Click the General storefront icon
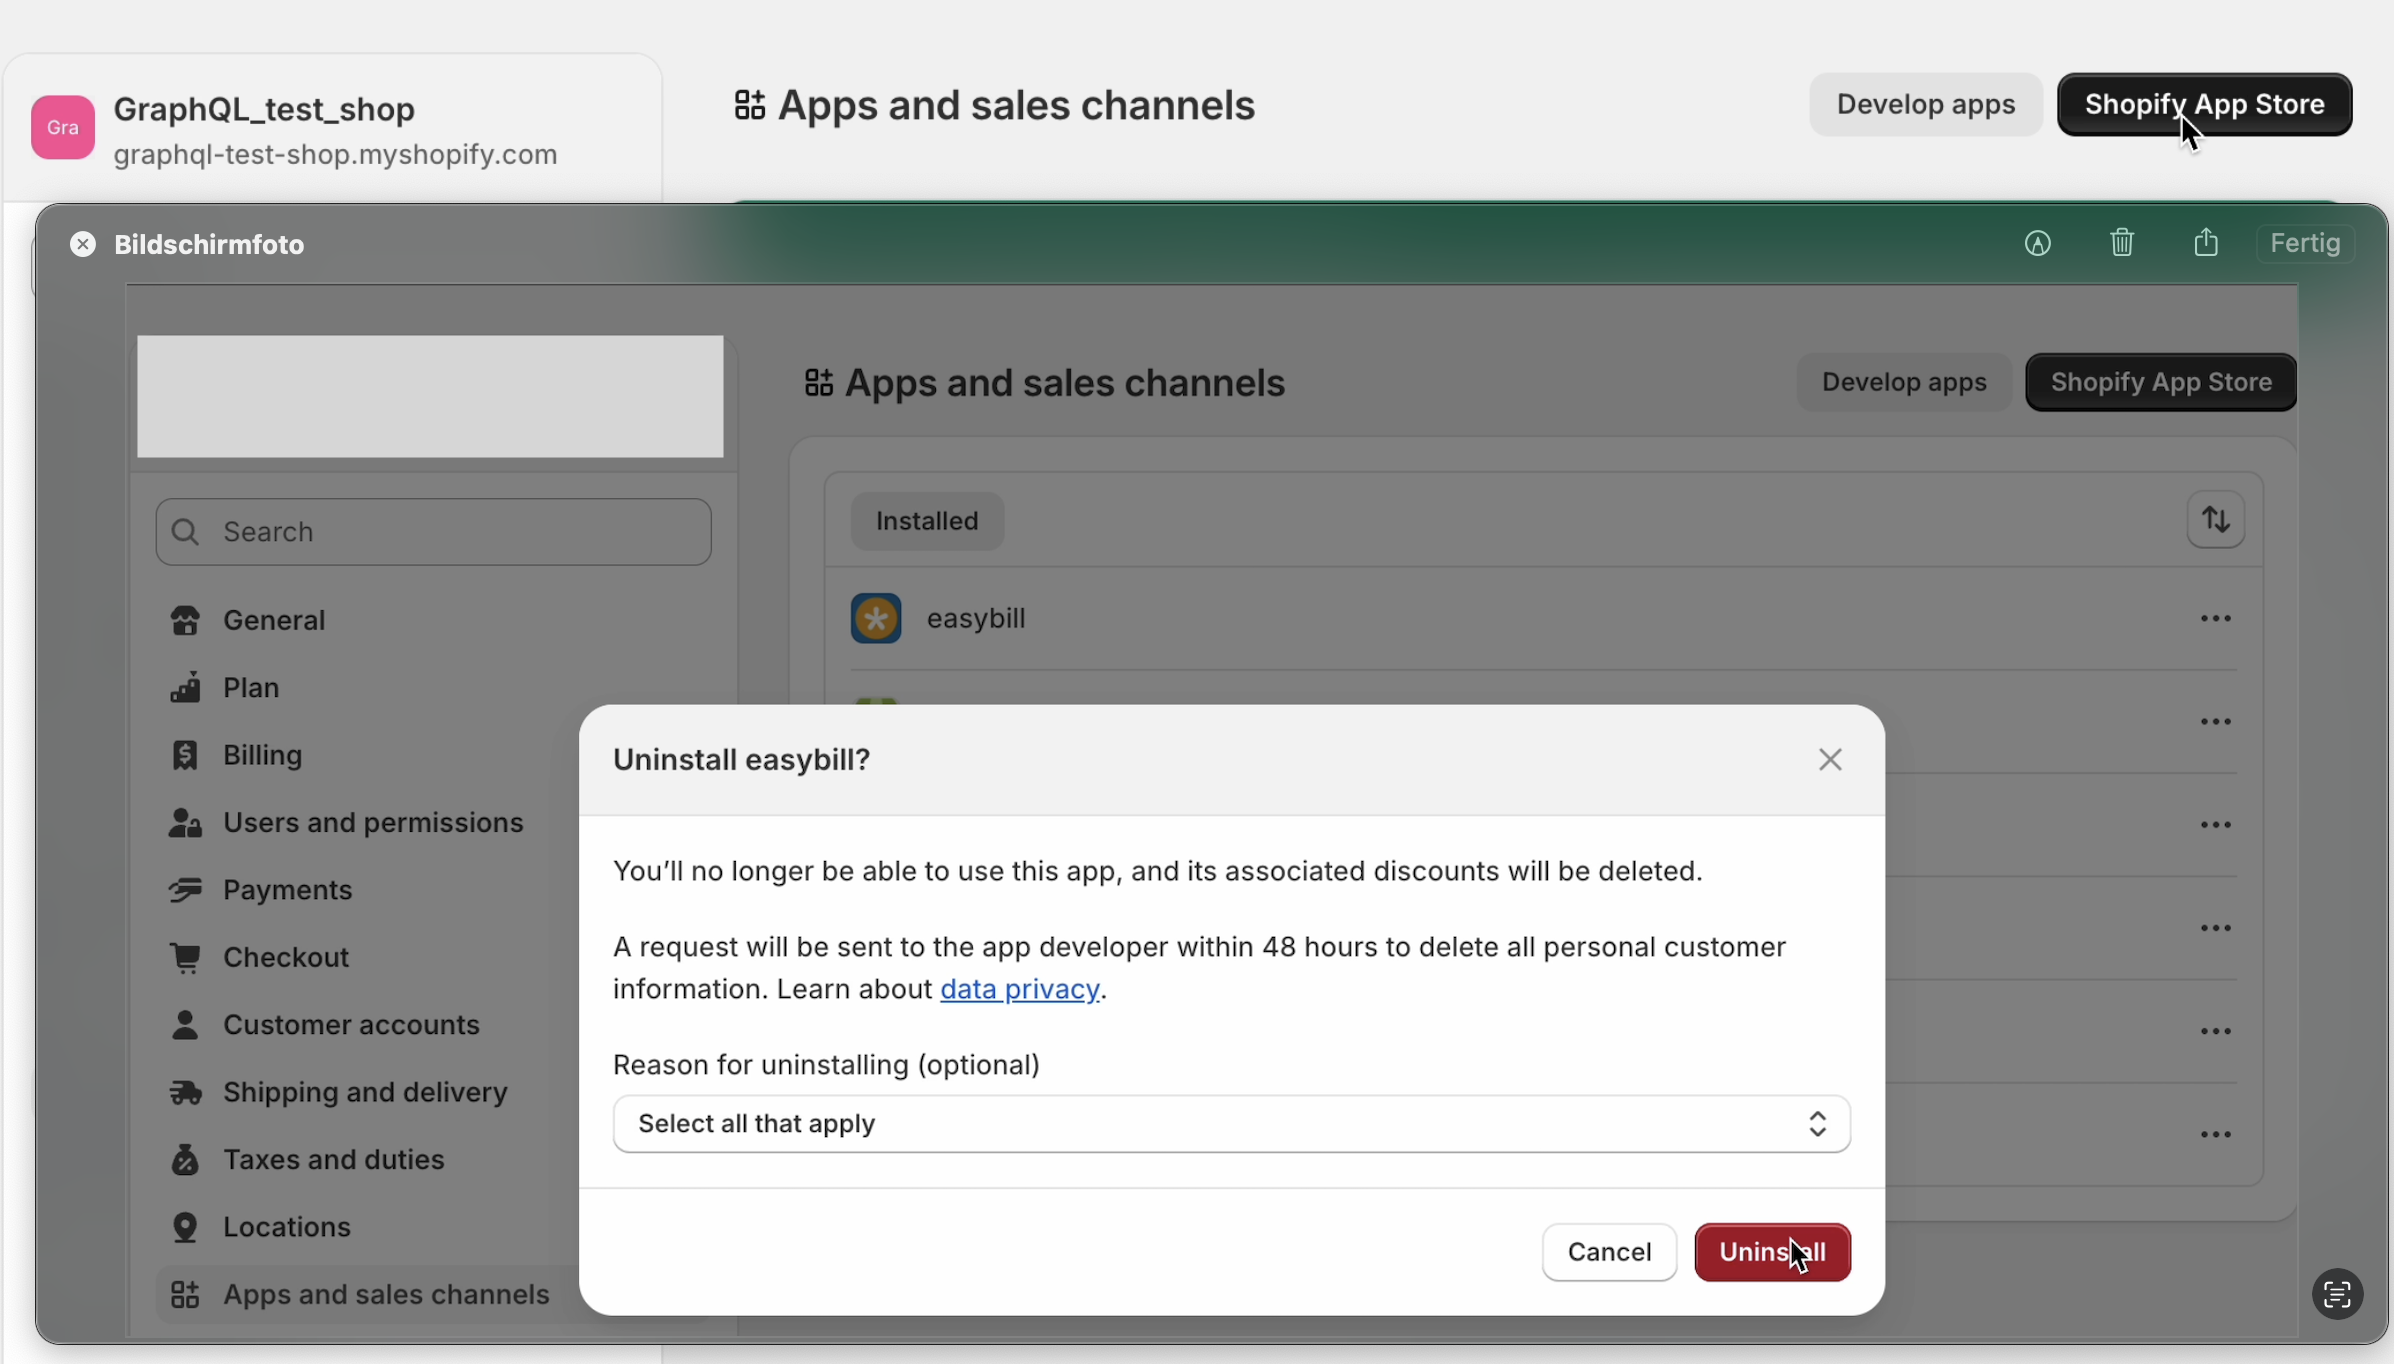Image resolution: width=2394 pixels, height=1364 pixels. pos(185,620)
